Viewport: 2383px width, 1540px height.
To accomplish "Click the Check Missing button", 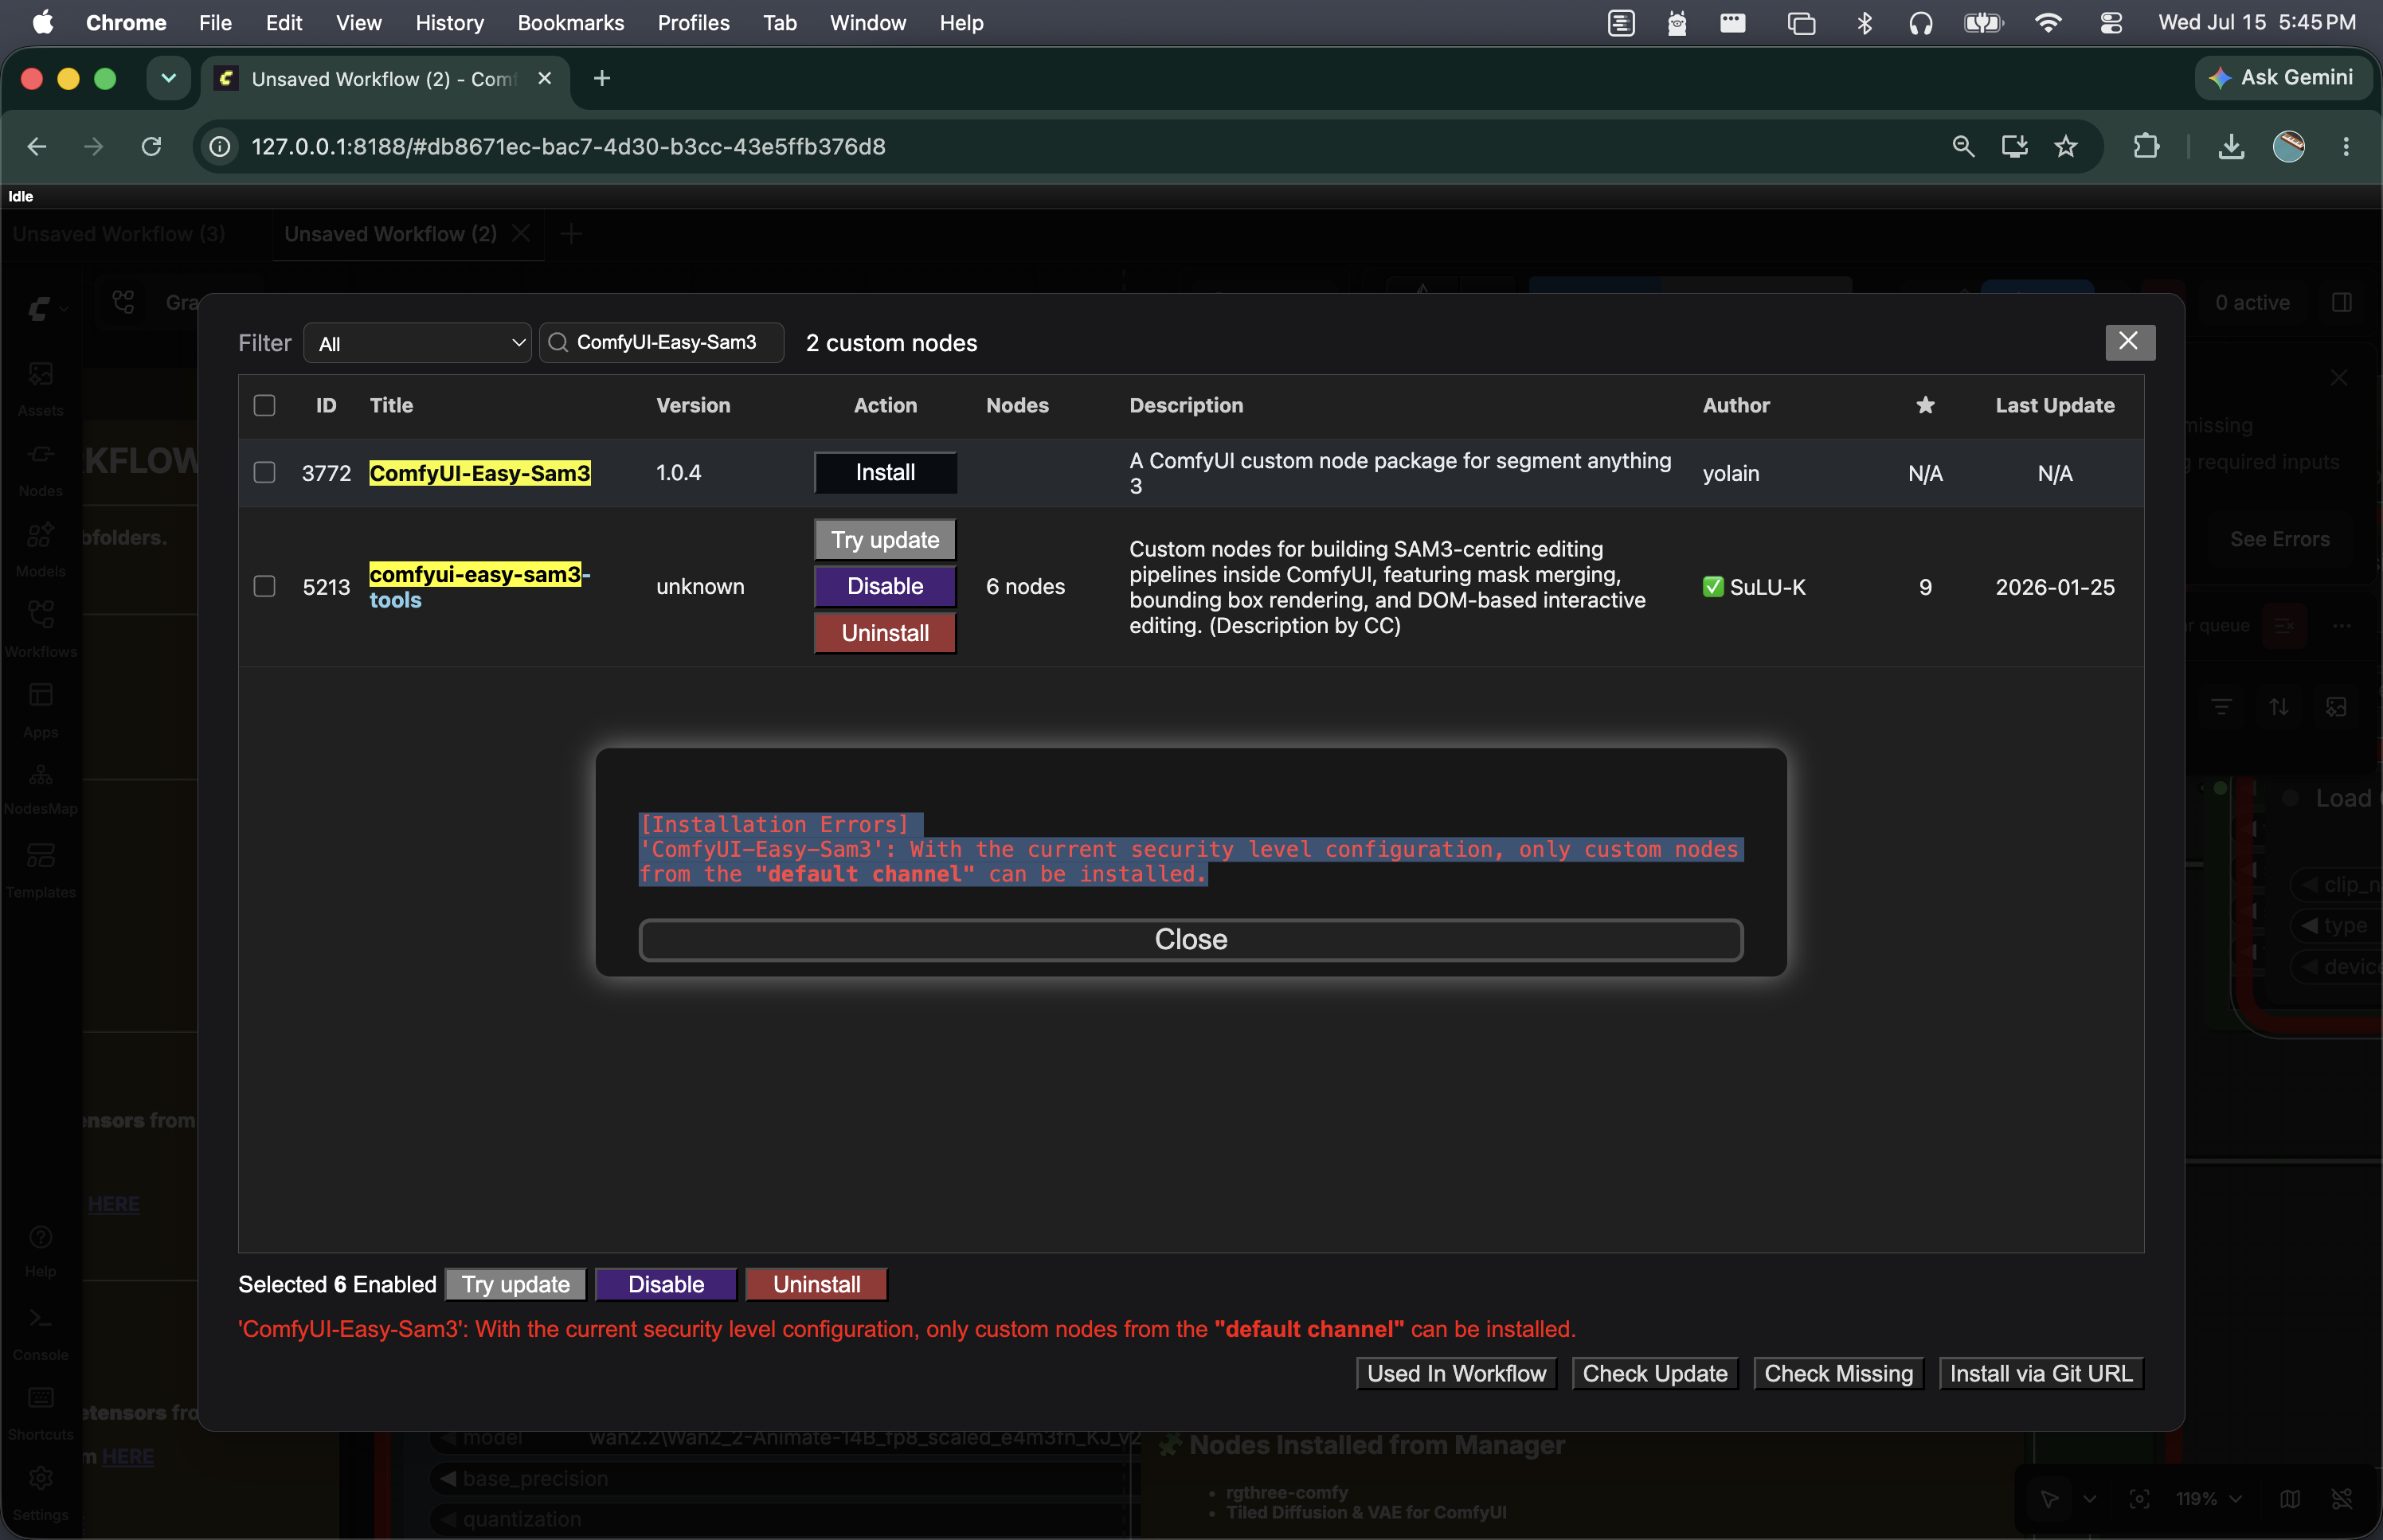I will pyautogui.click(x=1838, y=1373).
